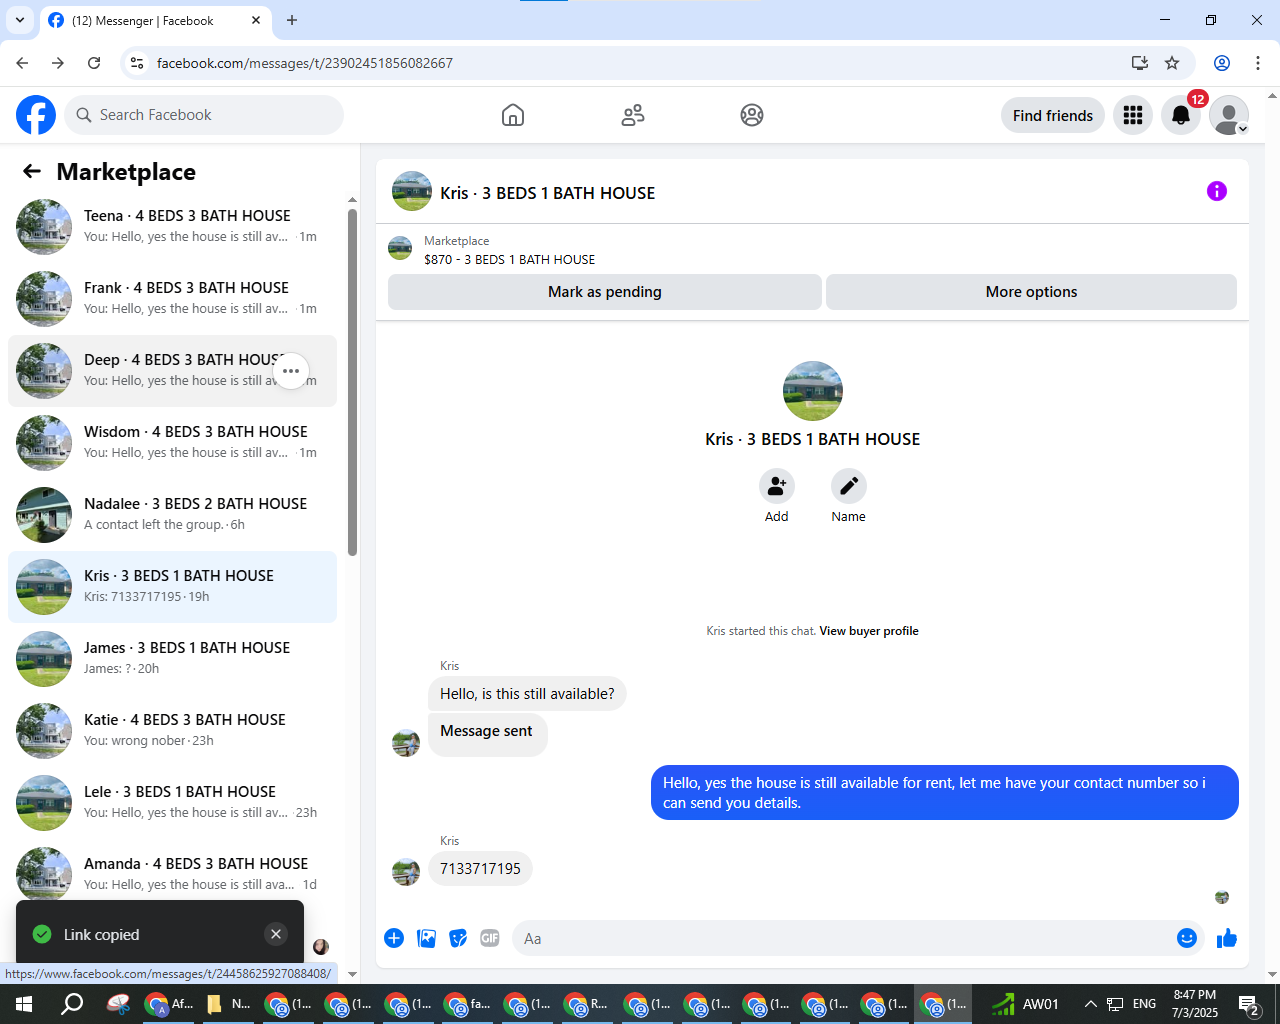The width and height of the screenshot is (1280, 1024).
Task: Click the Facebook logo
Action: [x=36, y=115]
